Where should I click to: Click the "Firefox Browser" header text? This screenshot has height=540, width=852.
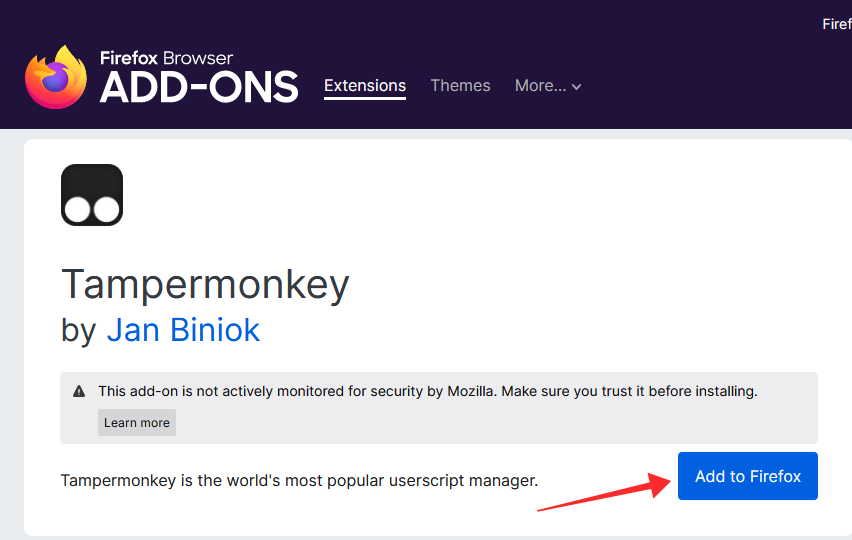pos(166,58)
